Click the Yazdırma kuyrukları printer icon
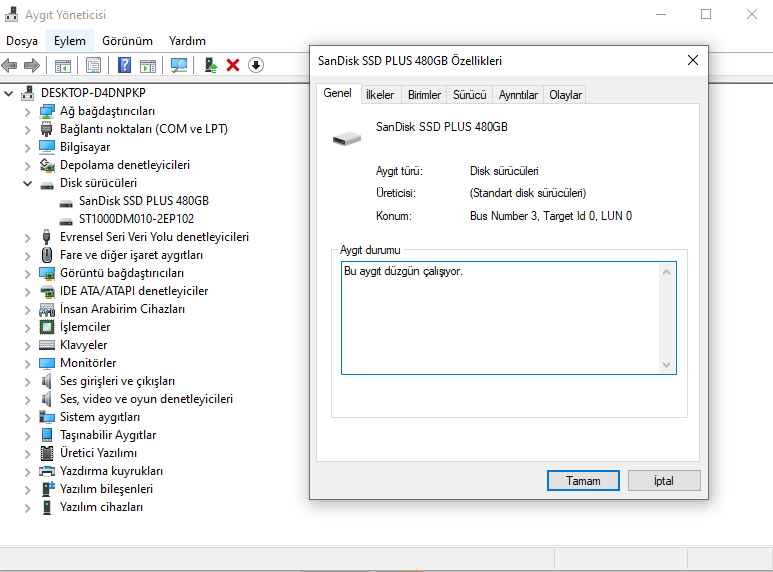 point(47,471)
